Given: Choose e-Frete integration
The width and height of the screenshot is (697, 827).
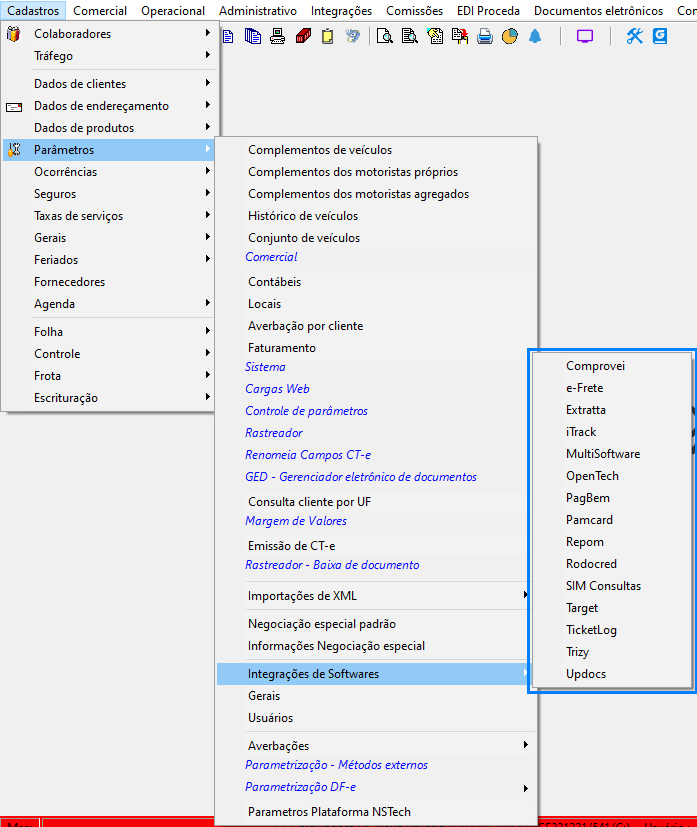Looking at the screenshot, I should tap(612, 388).
